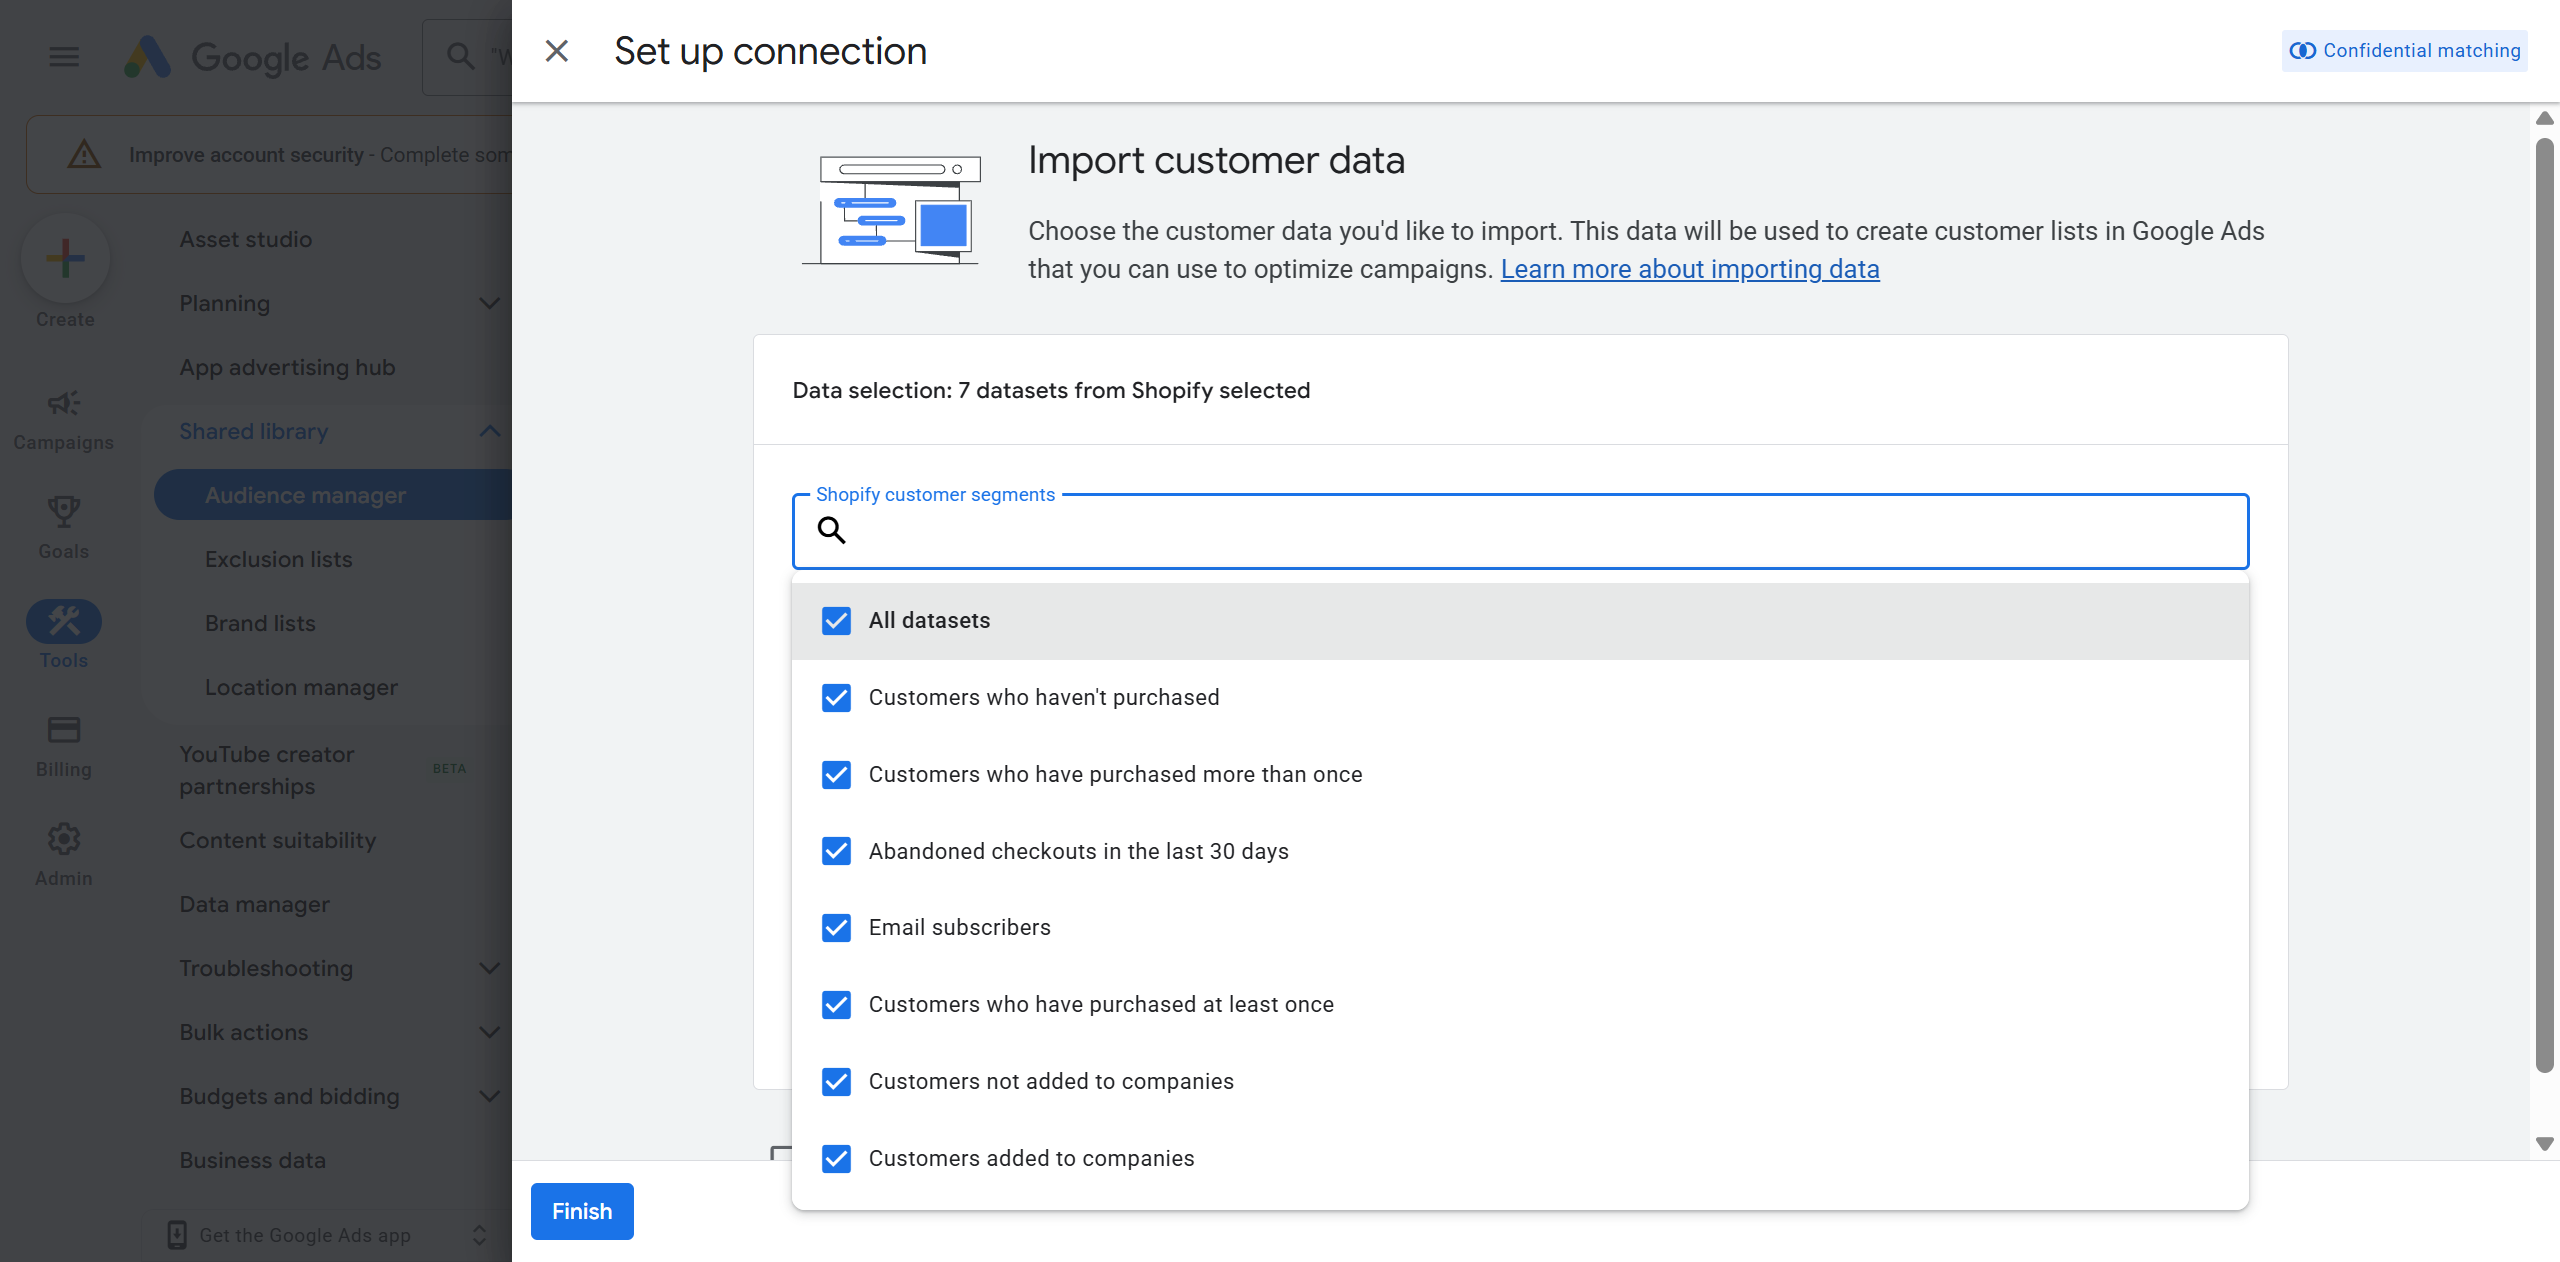Uncheck Customers not added to companies
Image resolution: width=2560 pixels, height=1262 pixels.
pyautogui.click(x=836, y=1082)
